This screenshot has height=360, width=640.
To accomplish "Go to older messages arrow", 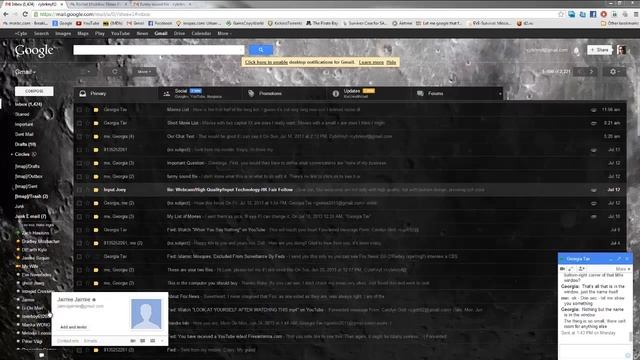I will tap(591, 72).
